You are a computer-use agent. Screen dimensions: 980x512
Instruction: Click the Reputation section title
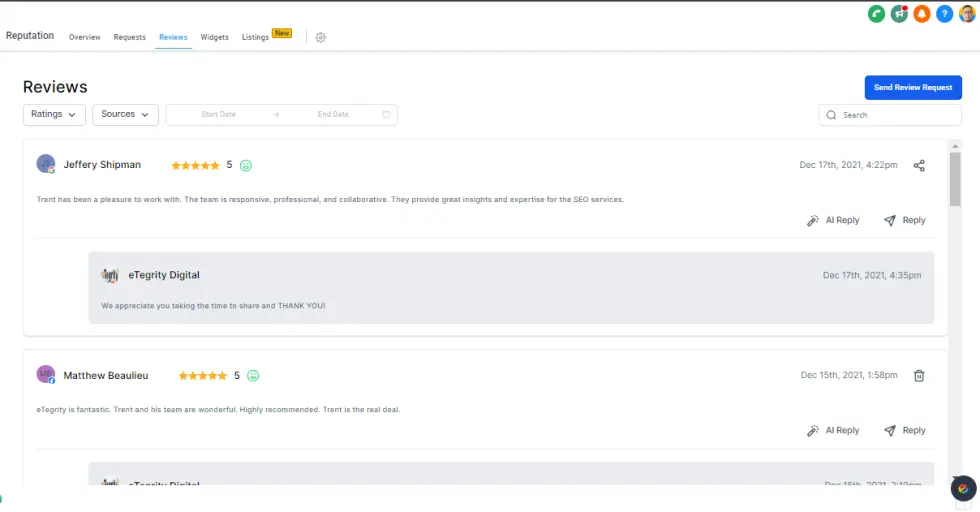[30, 36]
